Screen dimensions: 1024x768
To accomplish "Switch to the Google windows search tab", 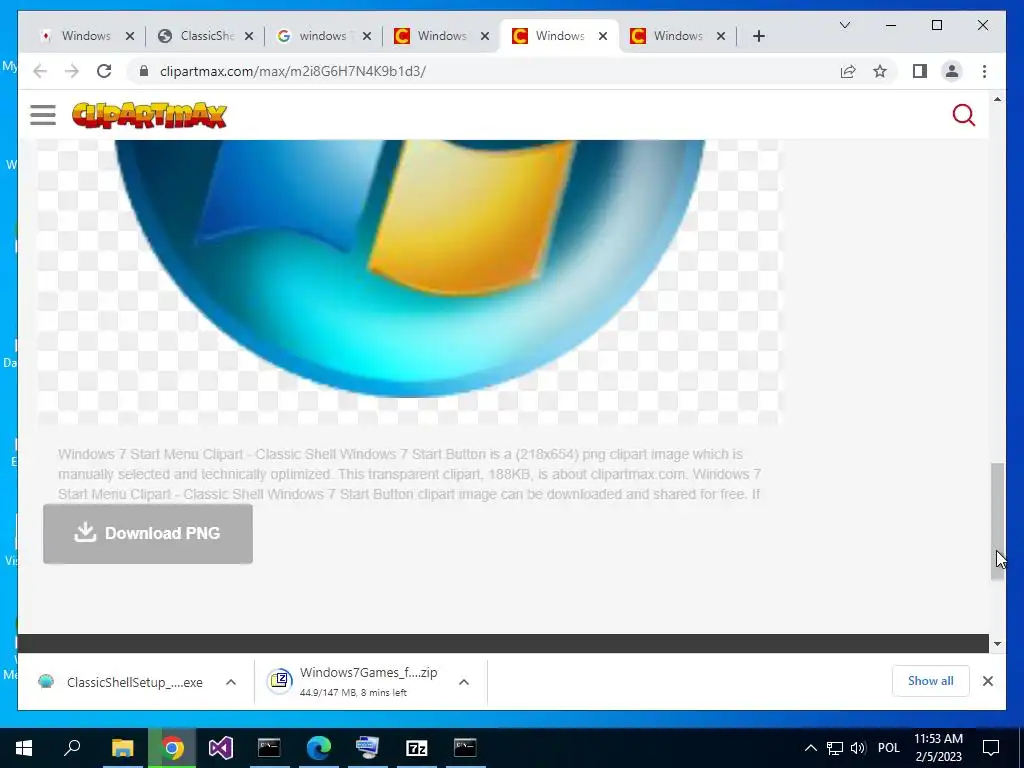I will [323, 36].
